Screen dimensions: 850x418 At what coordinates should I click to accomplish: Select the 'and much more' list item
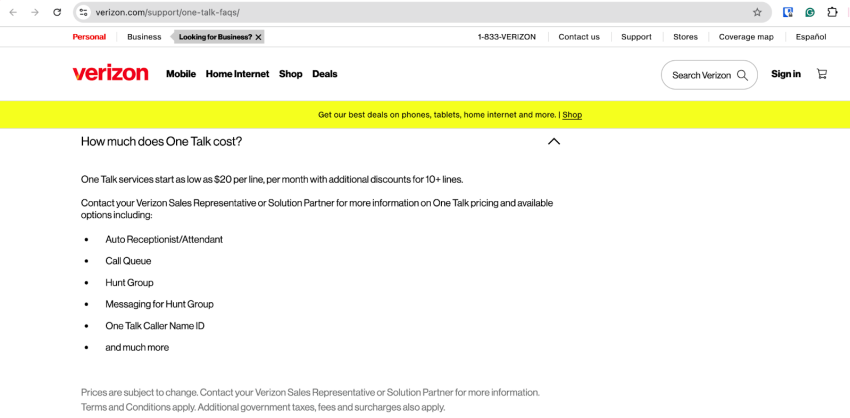[x=137, y=348]
